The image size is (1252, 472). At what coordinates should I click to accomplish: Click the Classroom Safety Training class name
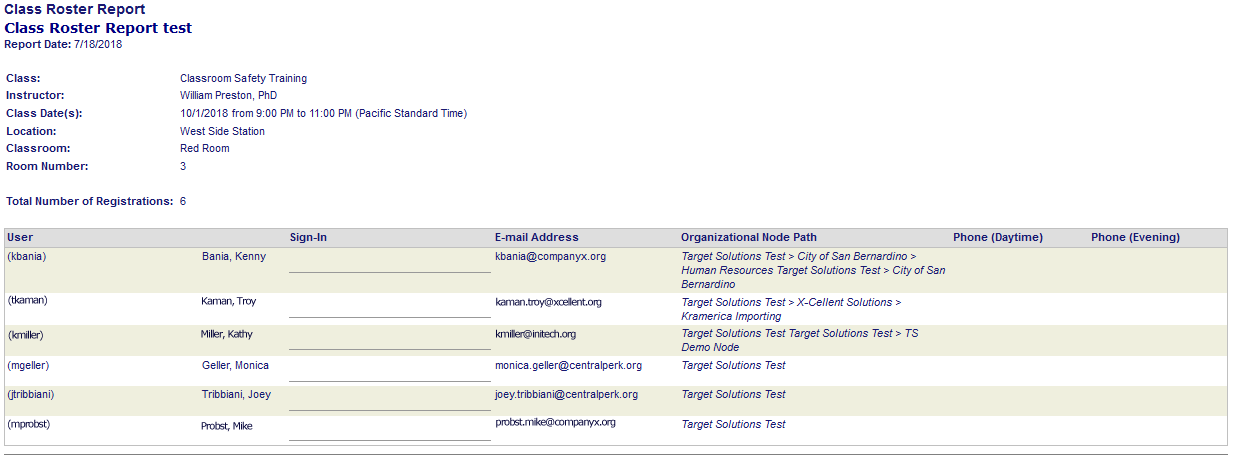(243, 78)
